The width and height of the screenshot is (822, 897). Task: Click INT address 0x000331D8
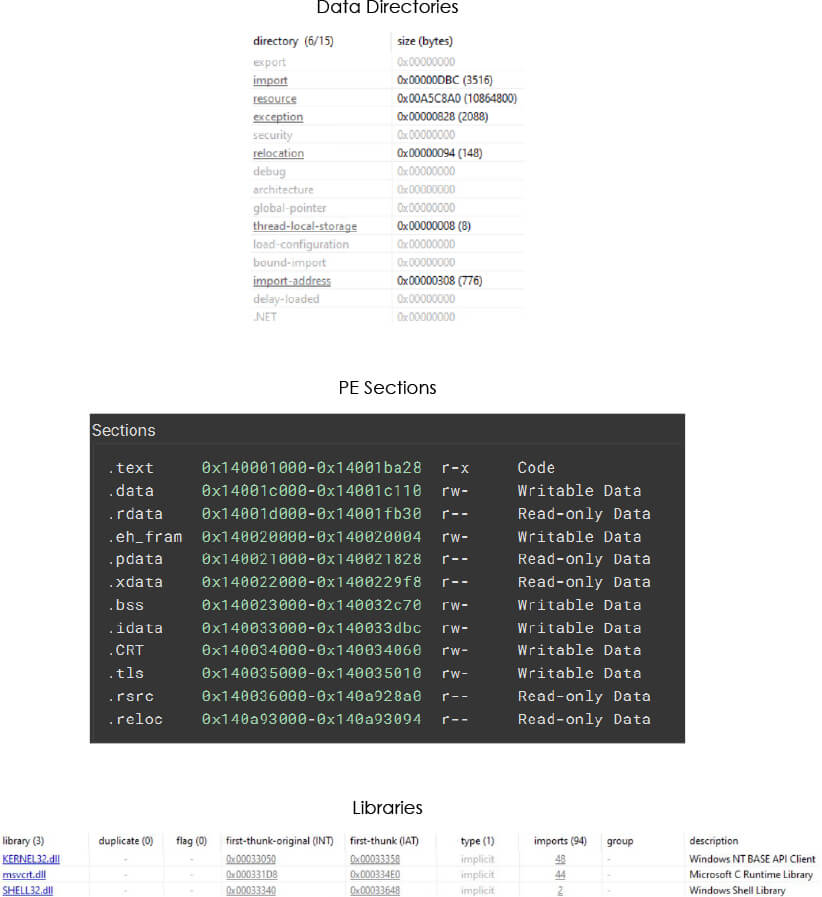click(x=252, y=875)
